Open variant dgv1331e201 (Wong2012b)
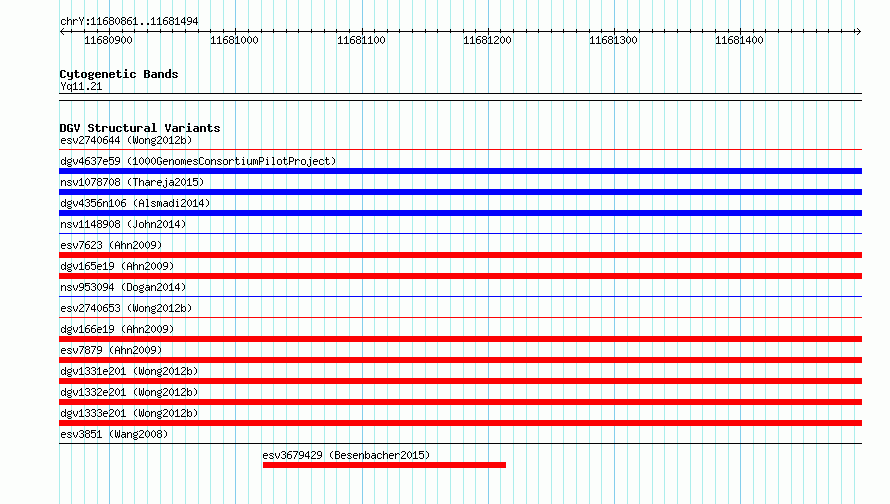 129,371
